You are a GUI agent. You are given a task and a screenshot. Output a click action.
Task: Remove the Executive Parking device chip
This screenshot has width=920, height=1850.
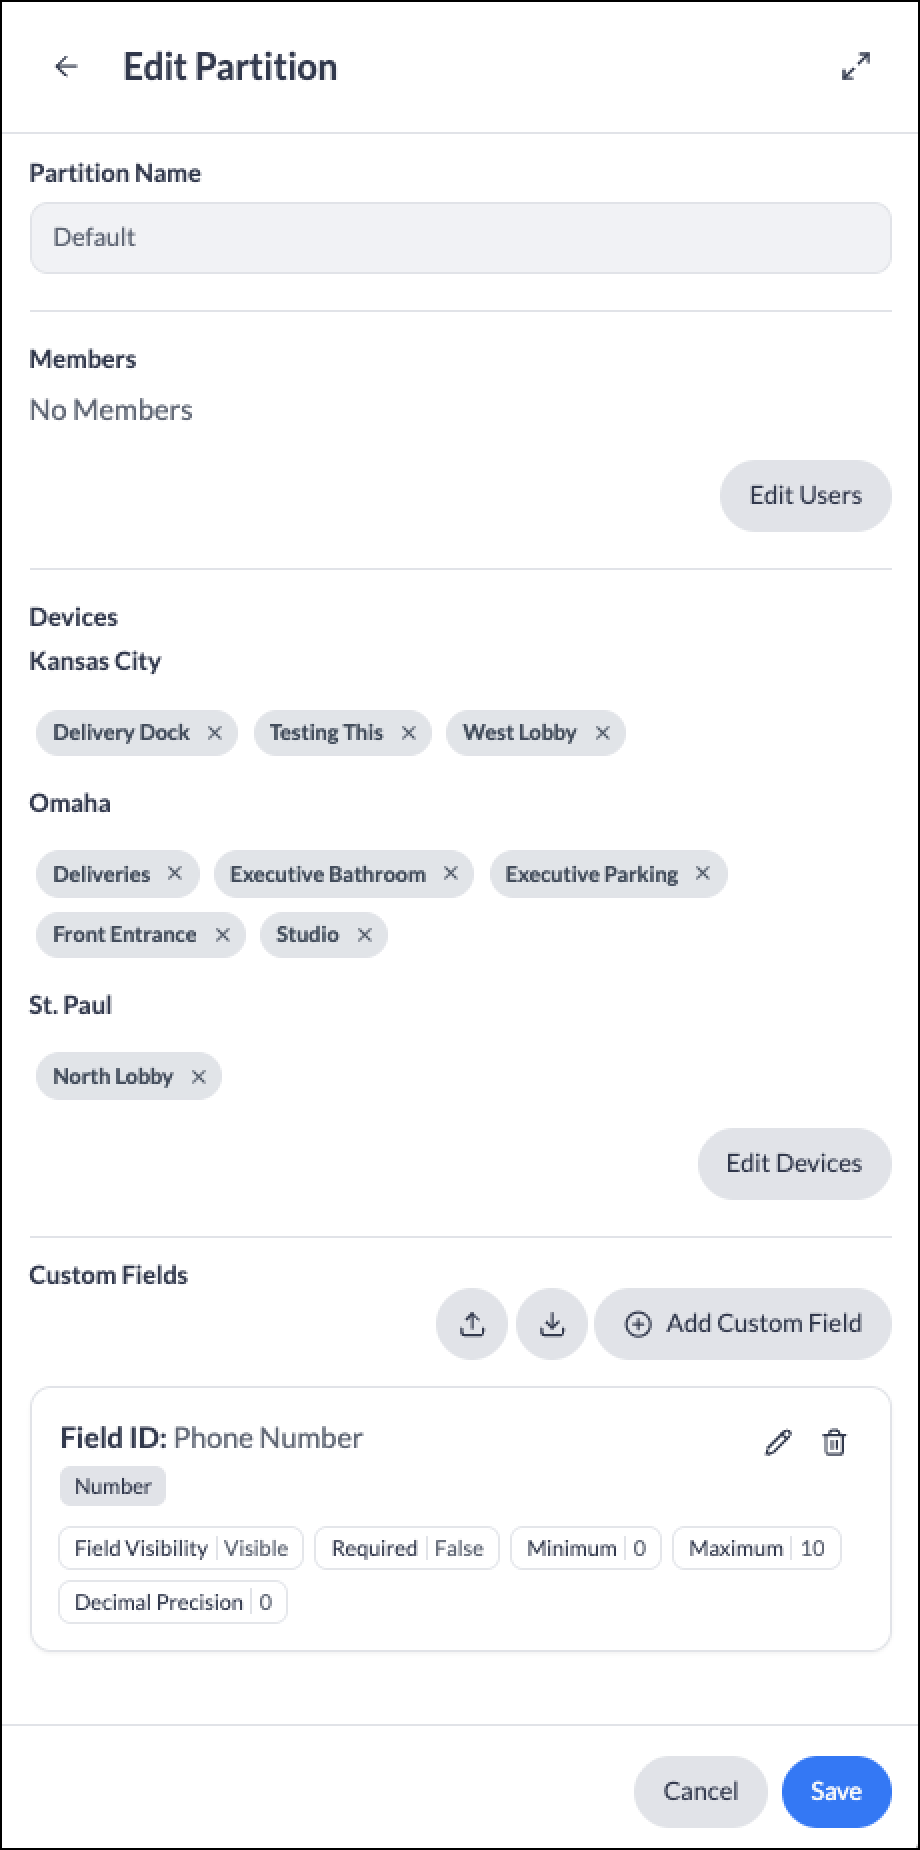click(x=703, y=874)
